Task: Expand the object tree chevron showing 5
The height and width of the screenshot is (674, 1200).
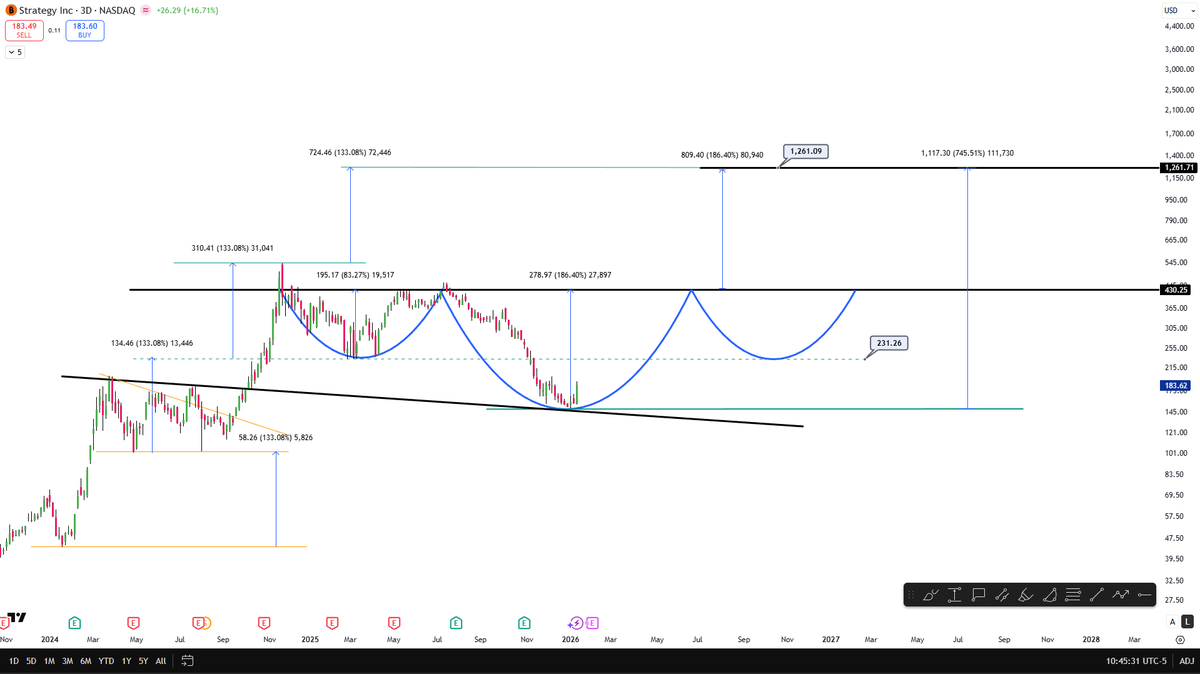Action: 16,51
